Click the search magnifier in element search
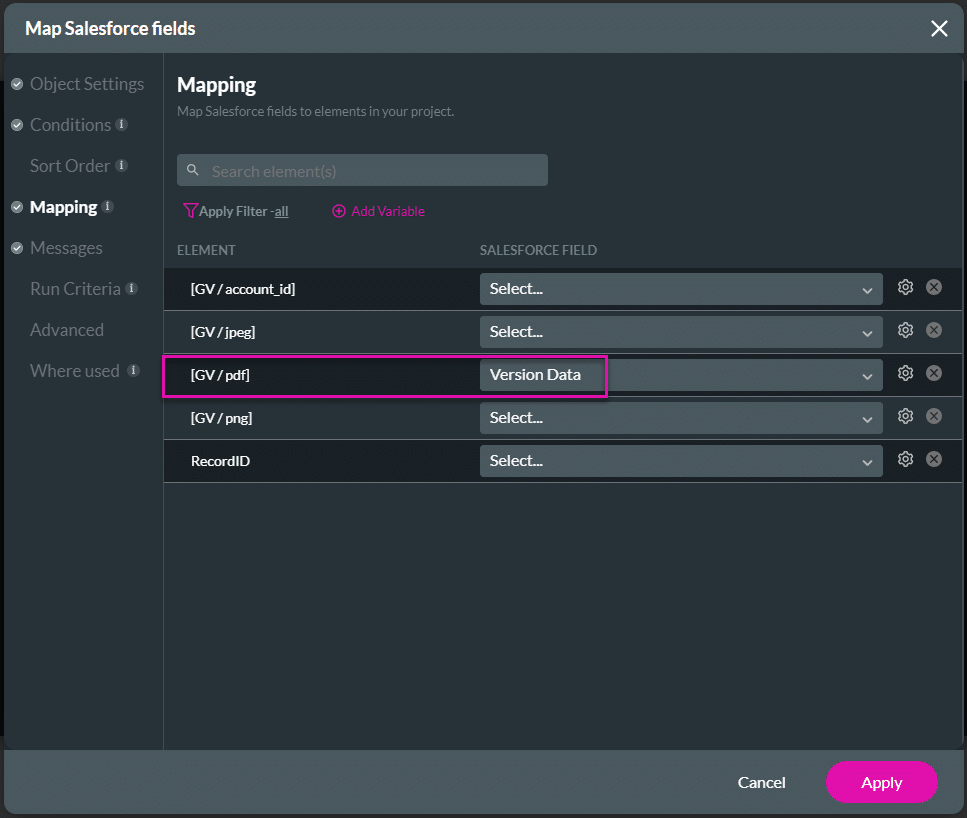This screenshot has width=967, height=818. [193, 169]
